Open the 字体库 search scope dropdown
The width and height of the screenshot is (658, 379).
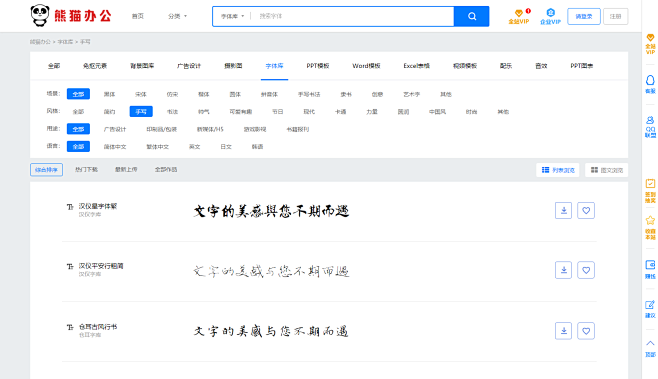point(232,16)
